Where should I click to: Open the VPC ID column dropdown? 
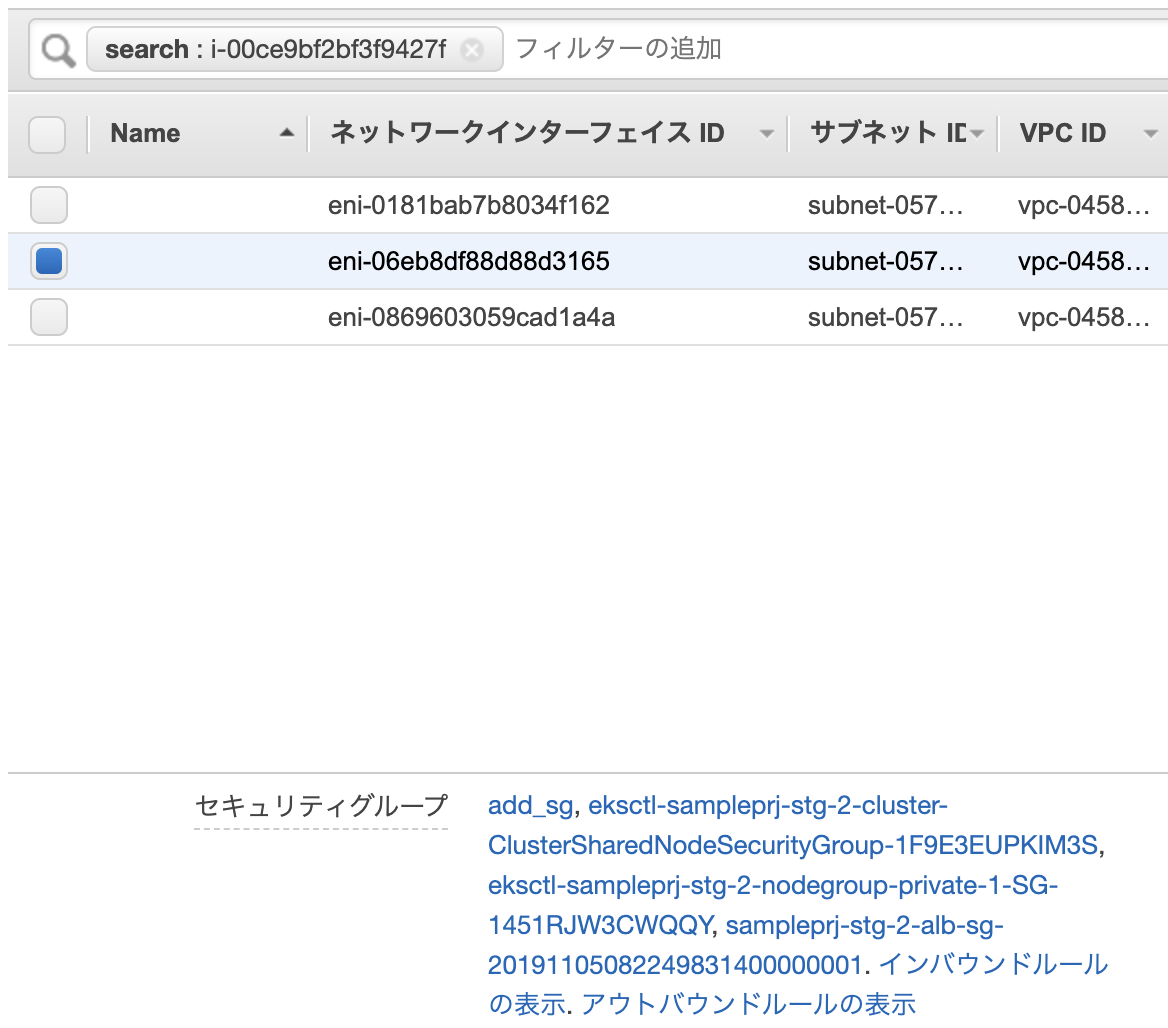click(x=1152, y=133)
